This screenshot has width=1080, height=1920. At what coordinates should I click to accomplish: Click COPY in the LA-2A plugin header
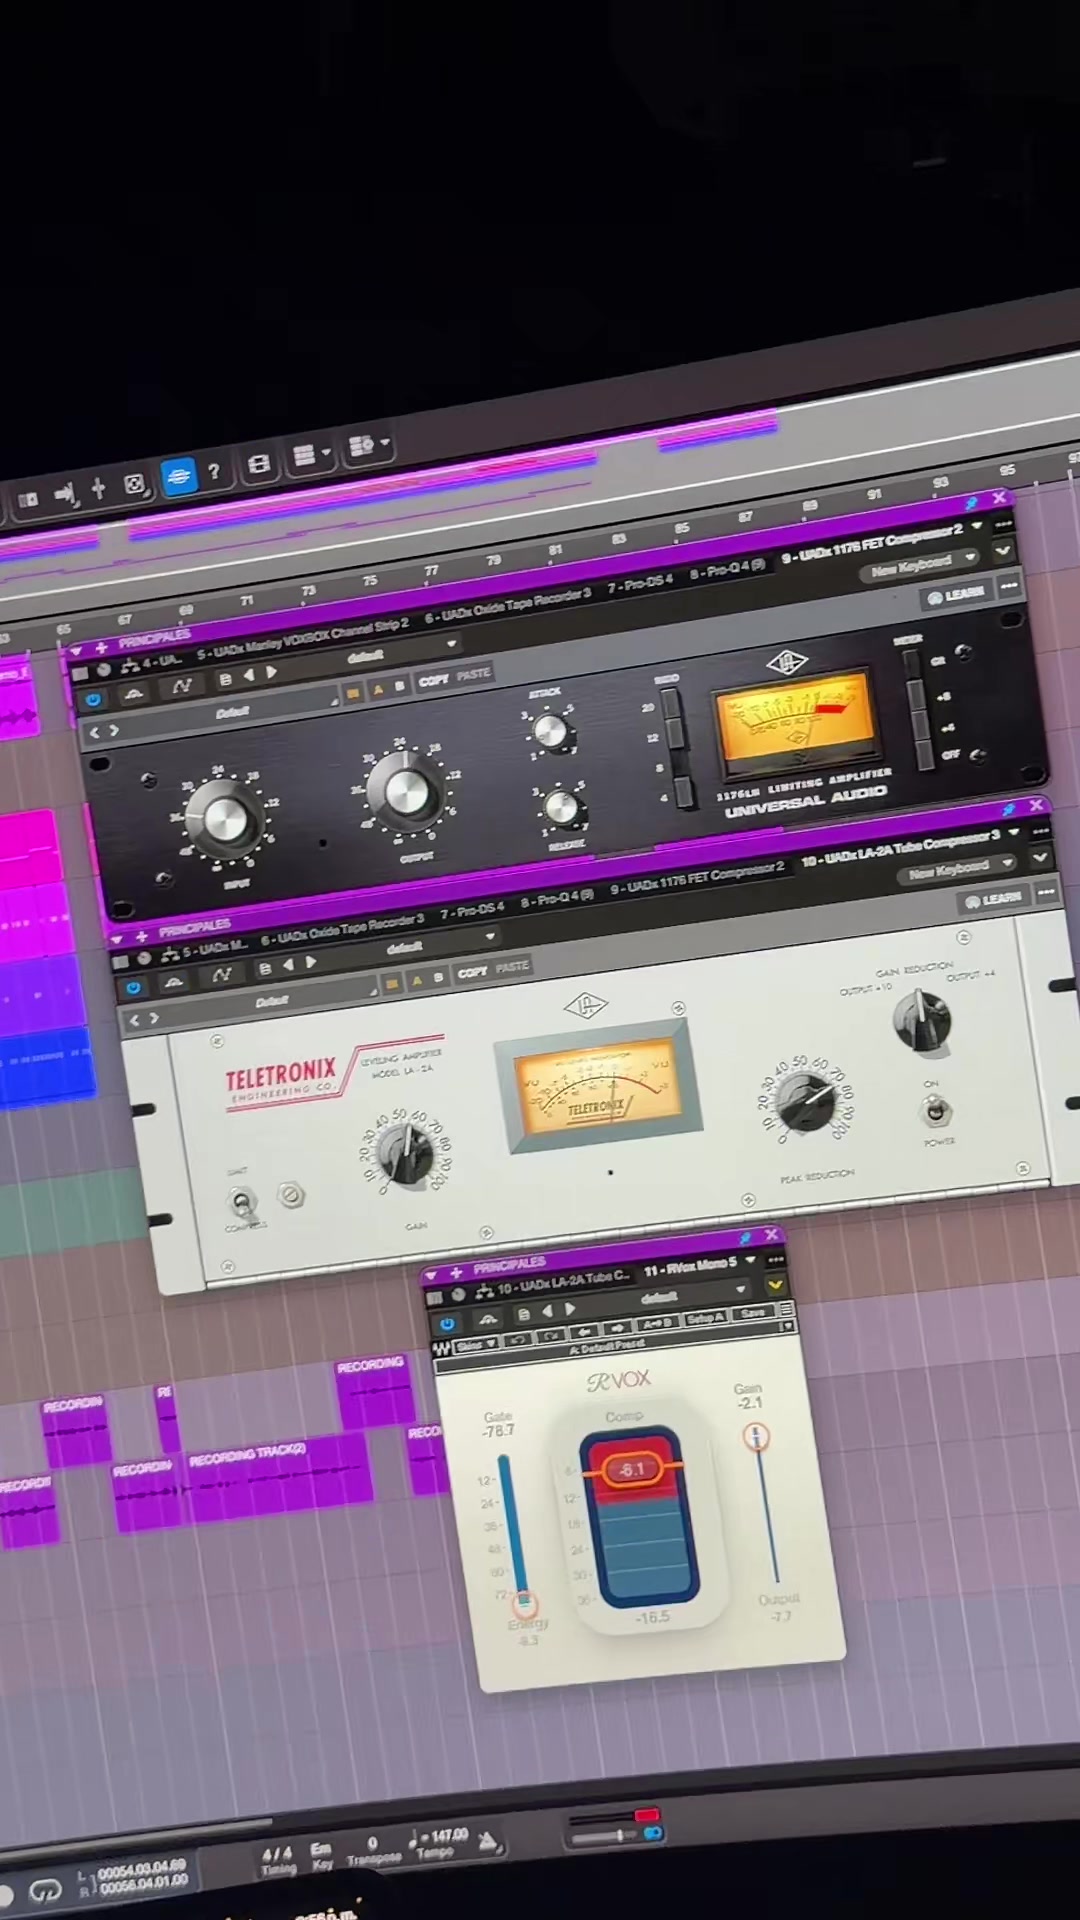pyautogui.click(x=472, y=972)
